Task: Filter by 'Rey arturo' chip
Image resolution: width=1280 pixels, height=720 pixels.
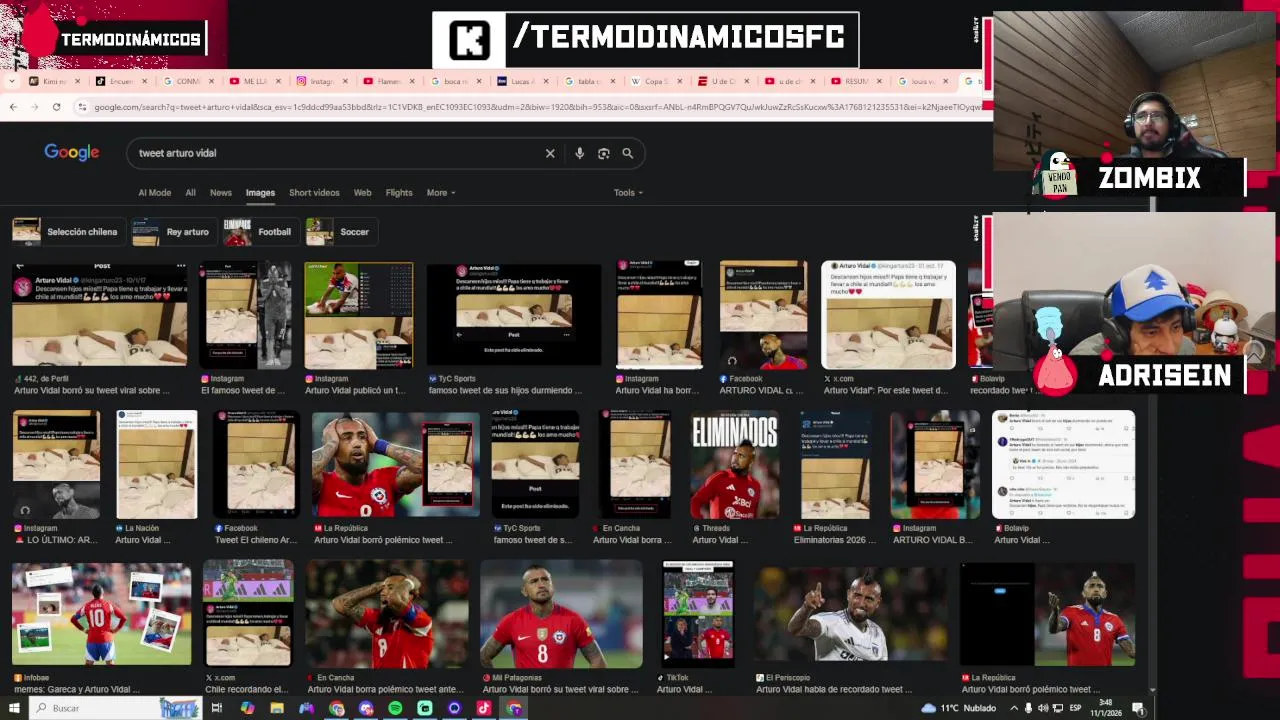Action: tap(172, 232)
